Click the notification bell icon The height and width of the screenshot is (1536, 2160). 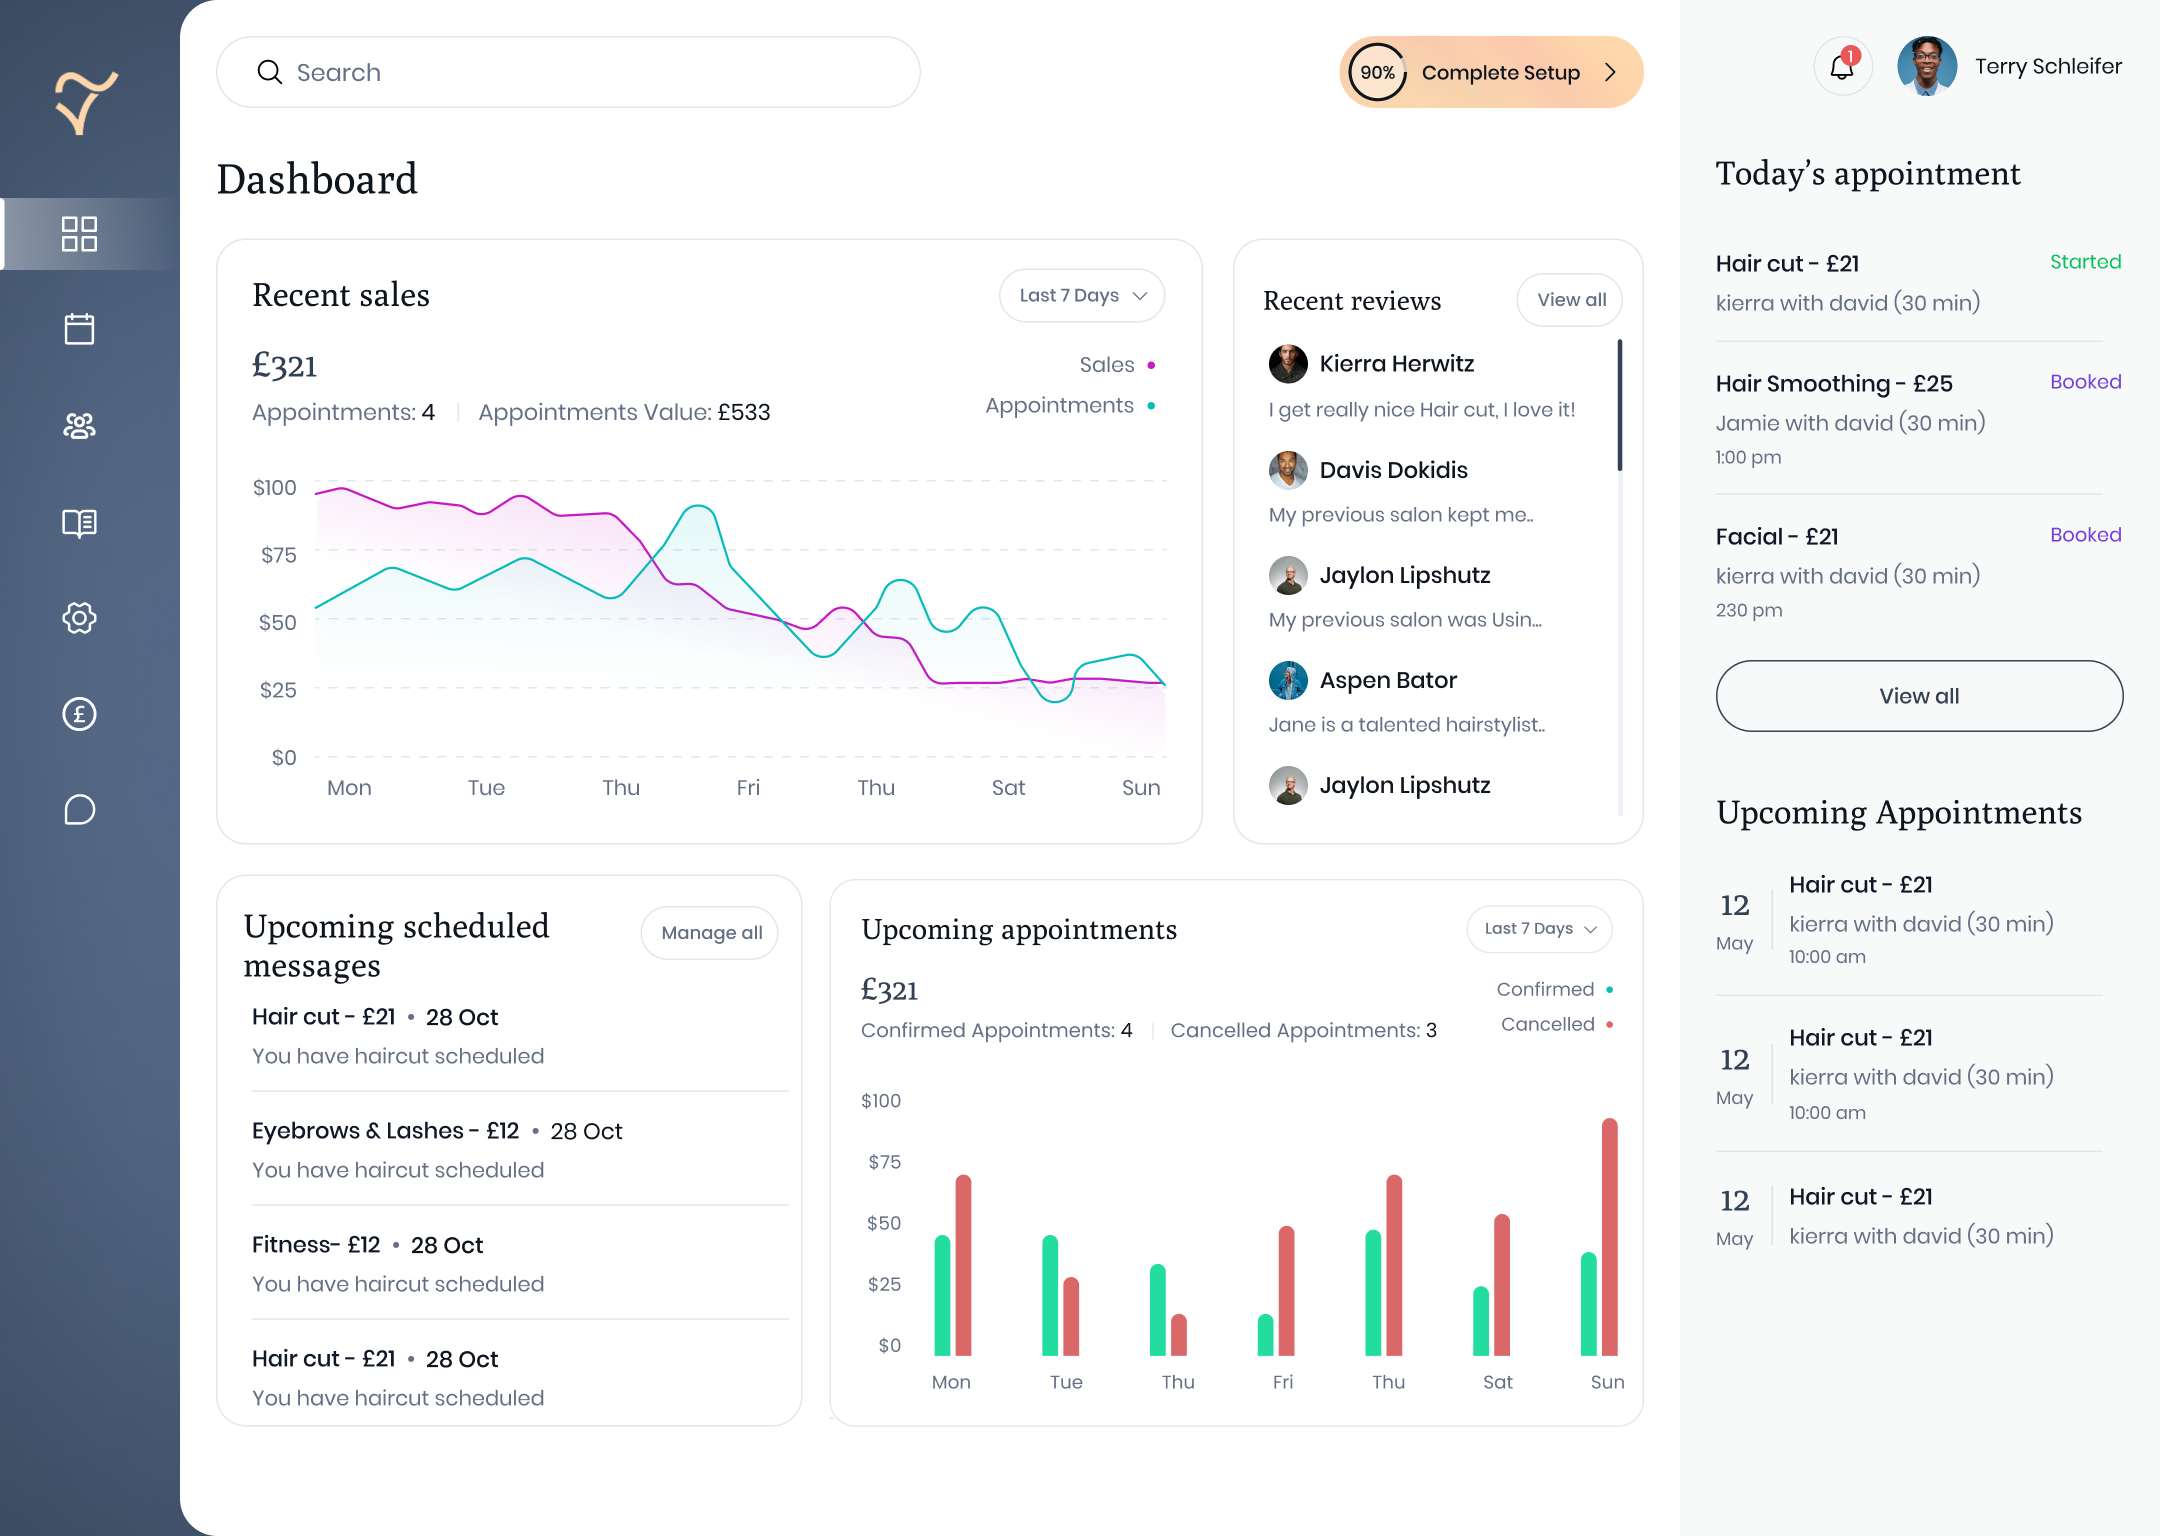[1842, 68]
